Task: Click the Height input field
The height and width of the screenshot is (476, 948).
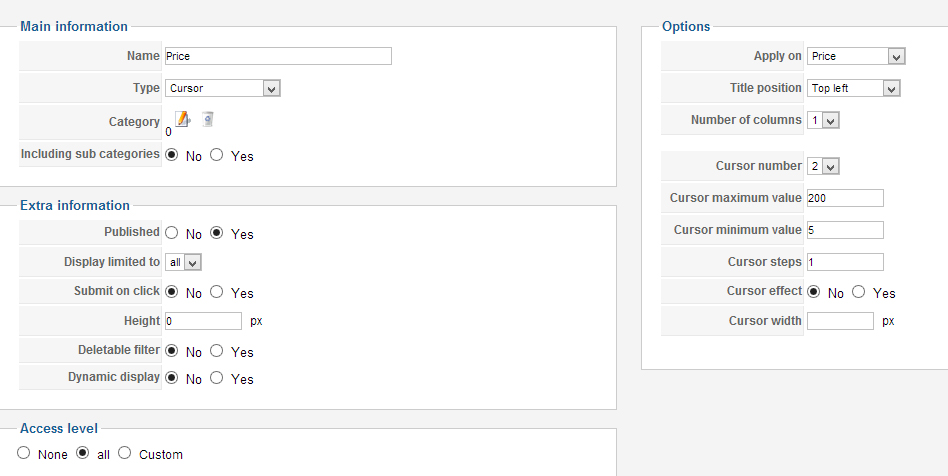Action: click(203, 321)
